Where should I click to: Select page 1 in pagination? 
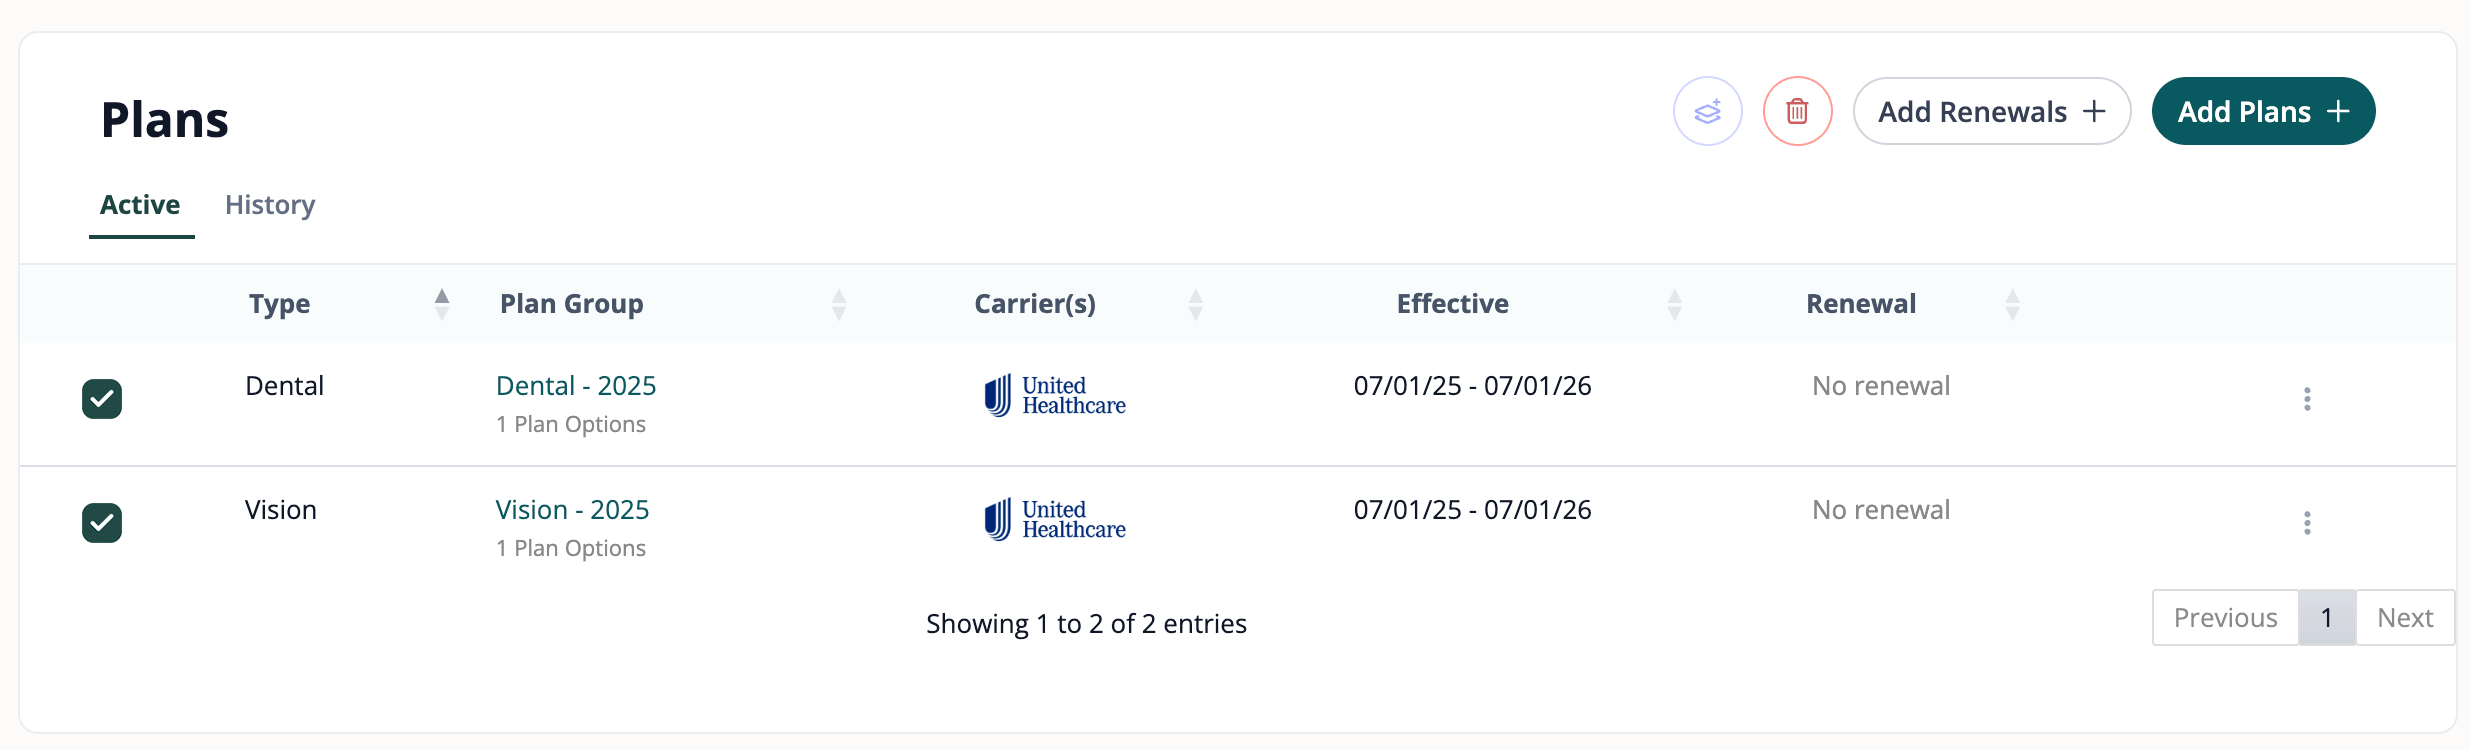pos(2327,618)
